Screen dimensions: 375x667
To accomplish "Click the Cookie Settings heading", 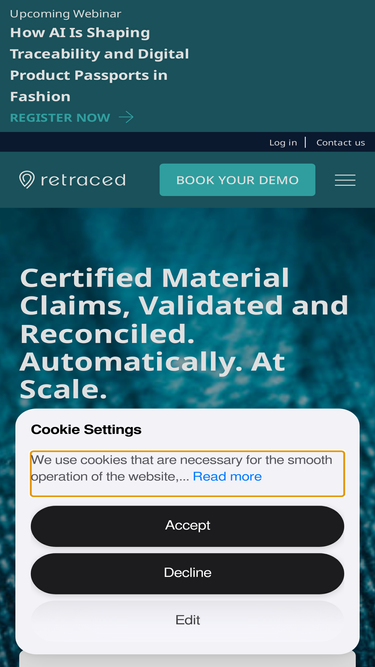I will coord(86,430).
